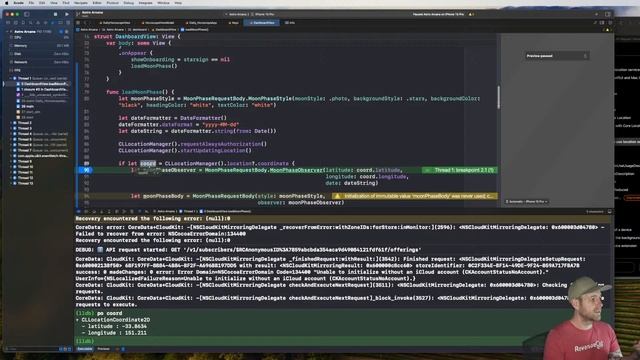The width and height of the screenshot is (640, 360).
Task: Open the Memory gauge report
Action: click(39, 46)
